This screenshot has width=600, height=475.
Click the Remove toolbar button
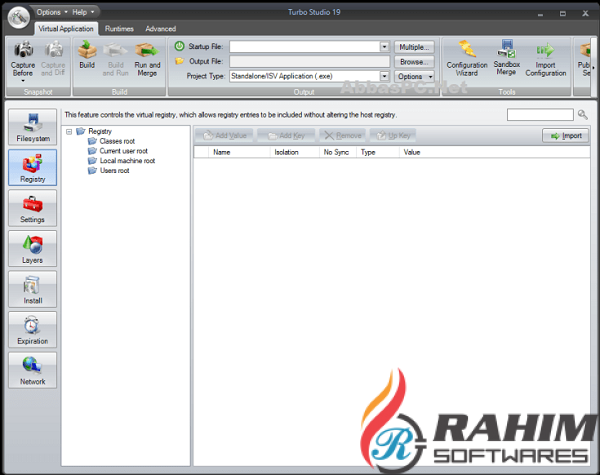coord(342,135)
